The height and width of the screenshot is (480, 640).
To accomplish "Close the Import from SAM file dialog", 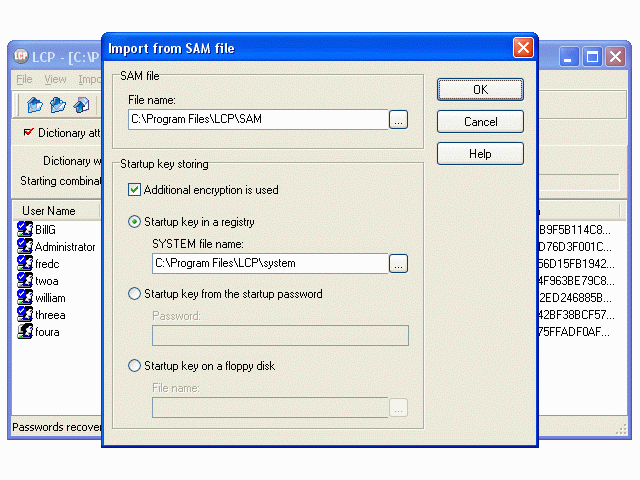I will [x=524, y=48].
